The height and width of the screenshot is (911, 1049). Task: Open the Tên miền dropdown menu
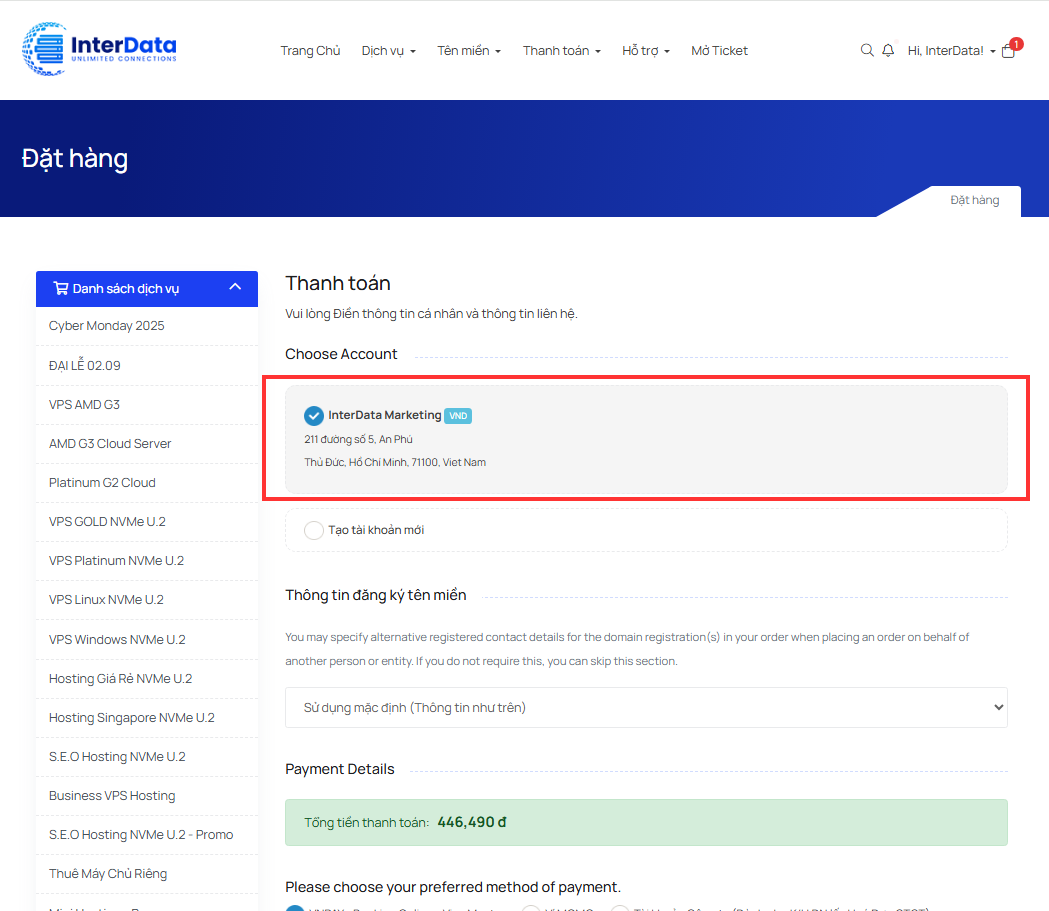click(x=469, y=51)
